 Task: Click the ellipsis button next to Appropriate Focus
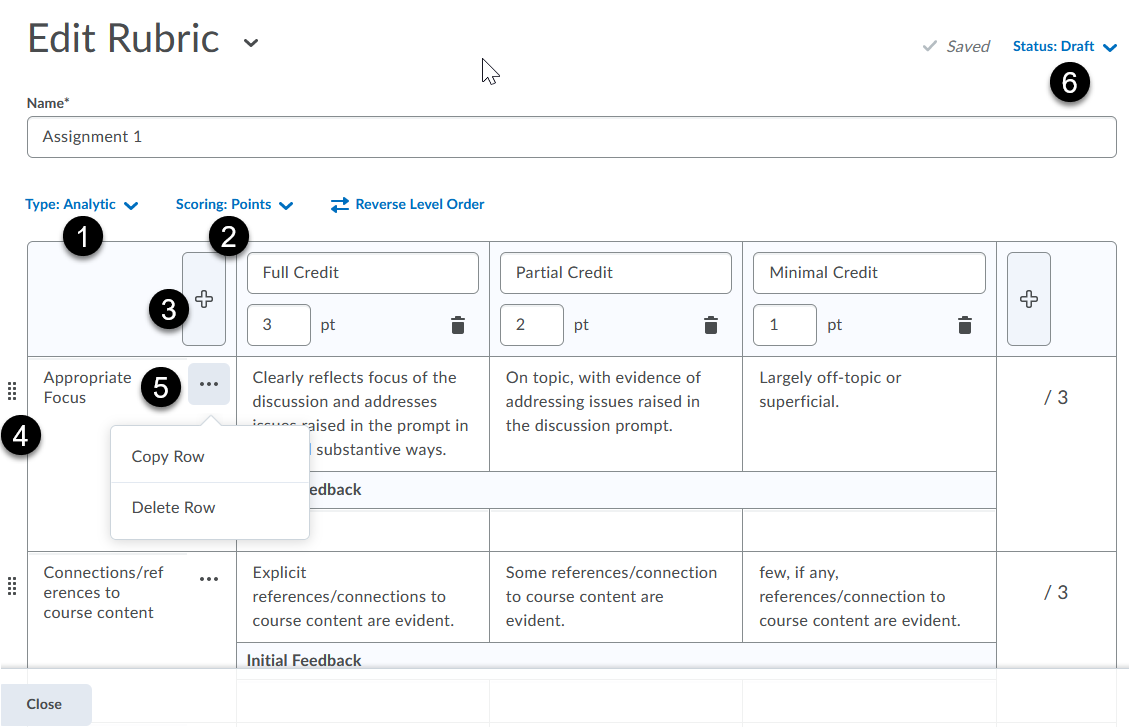tap(208, 384)
